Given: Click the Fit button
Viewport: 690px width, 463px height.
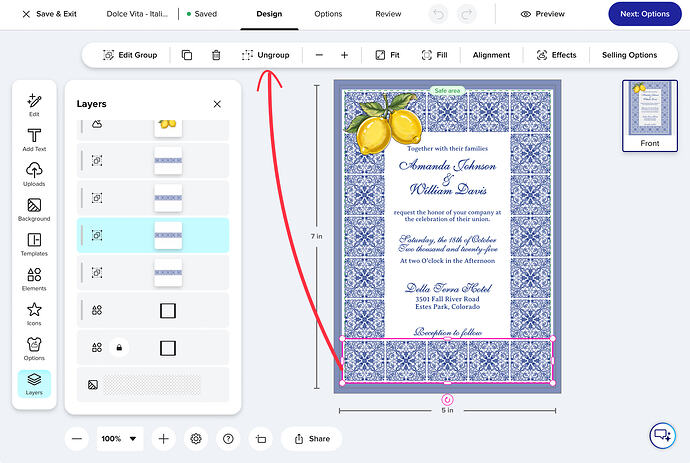Looking at the screenshot, I should pyautogui.click(x=387, y=55).
